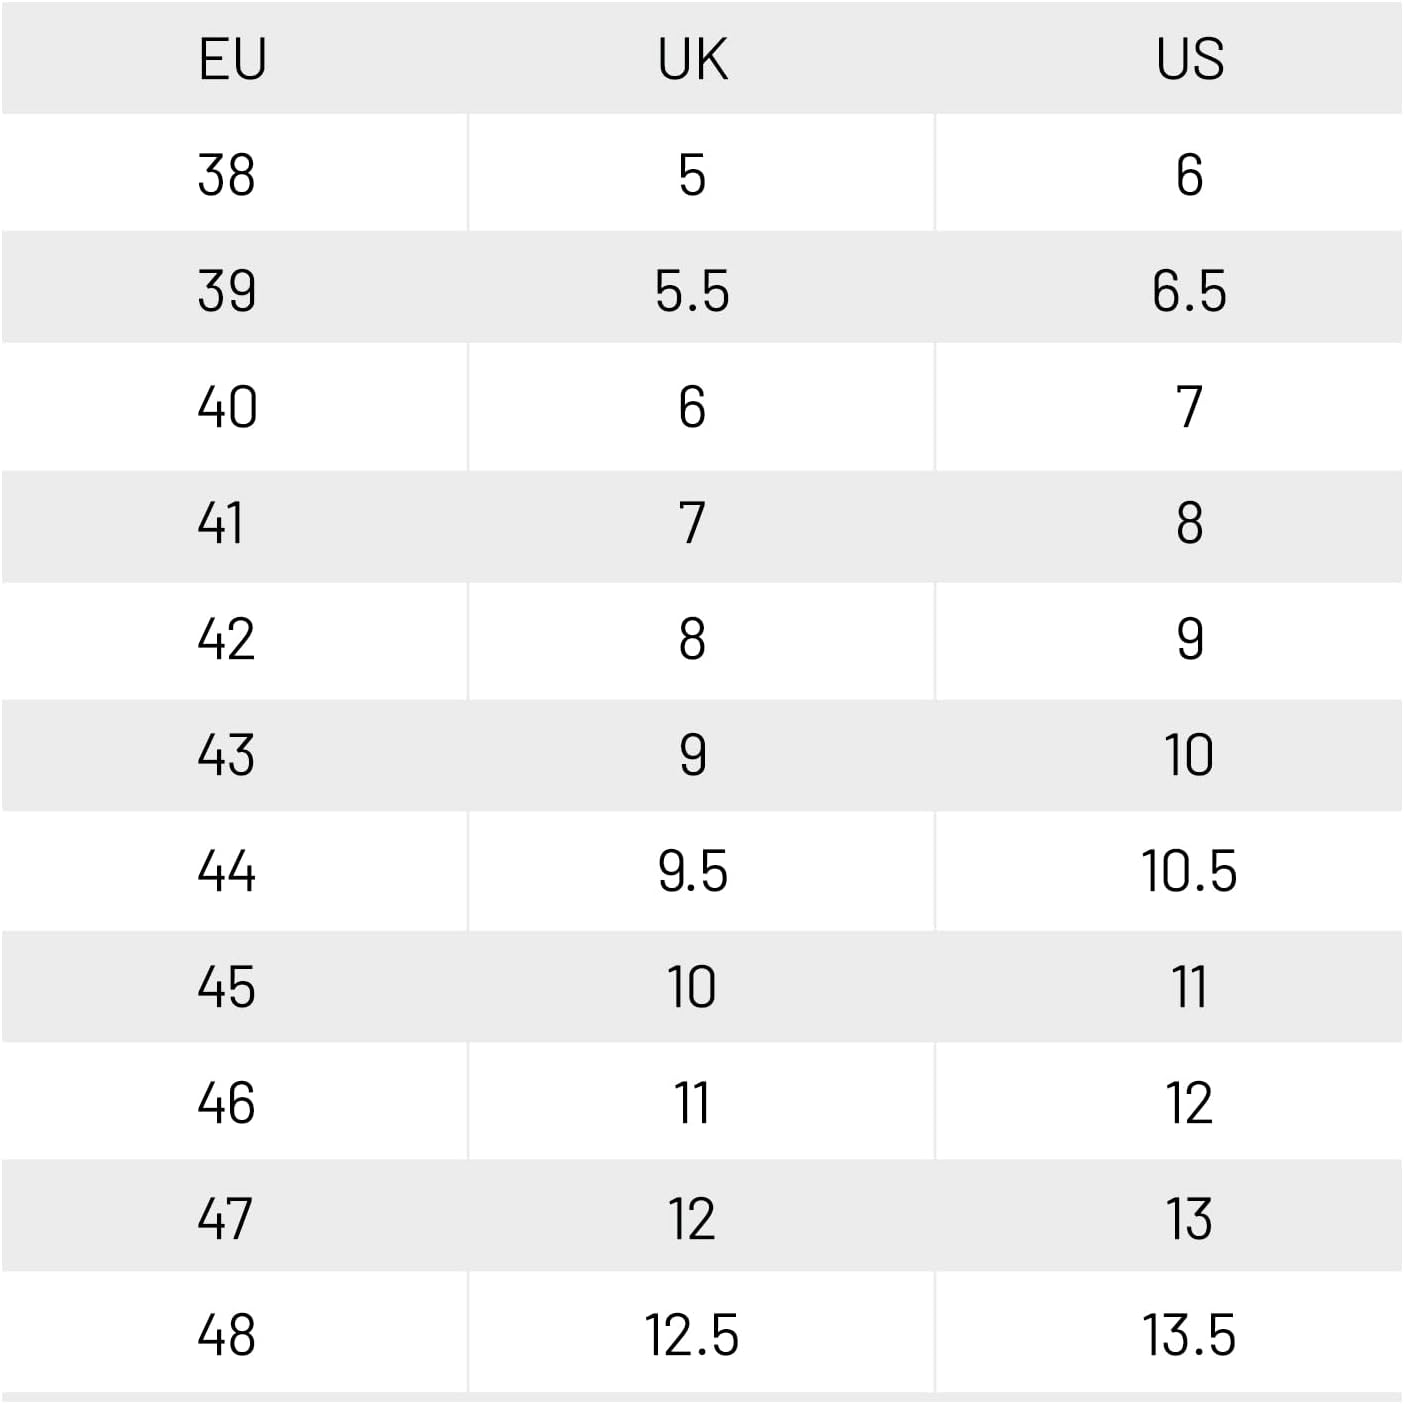Click the US column header

coord(1189,59)
